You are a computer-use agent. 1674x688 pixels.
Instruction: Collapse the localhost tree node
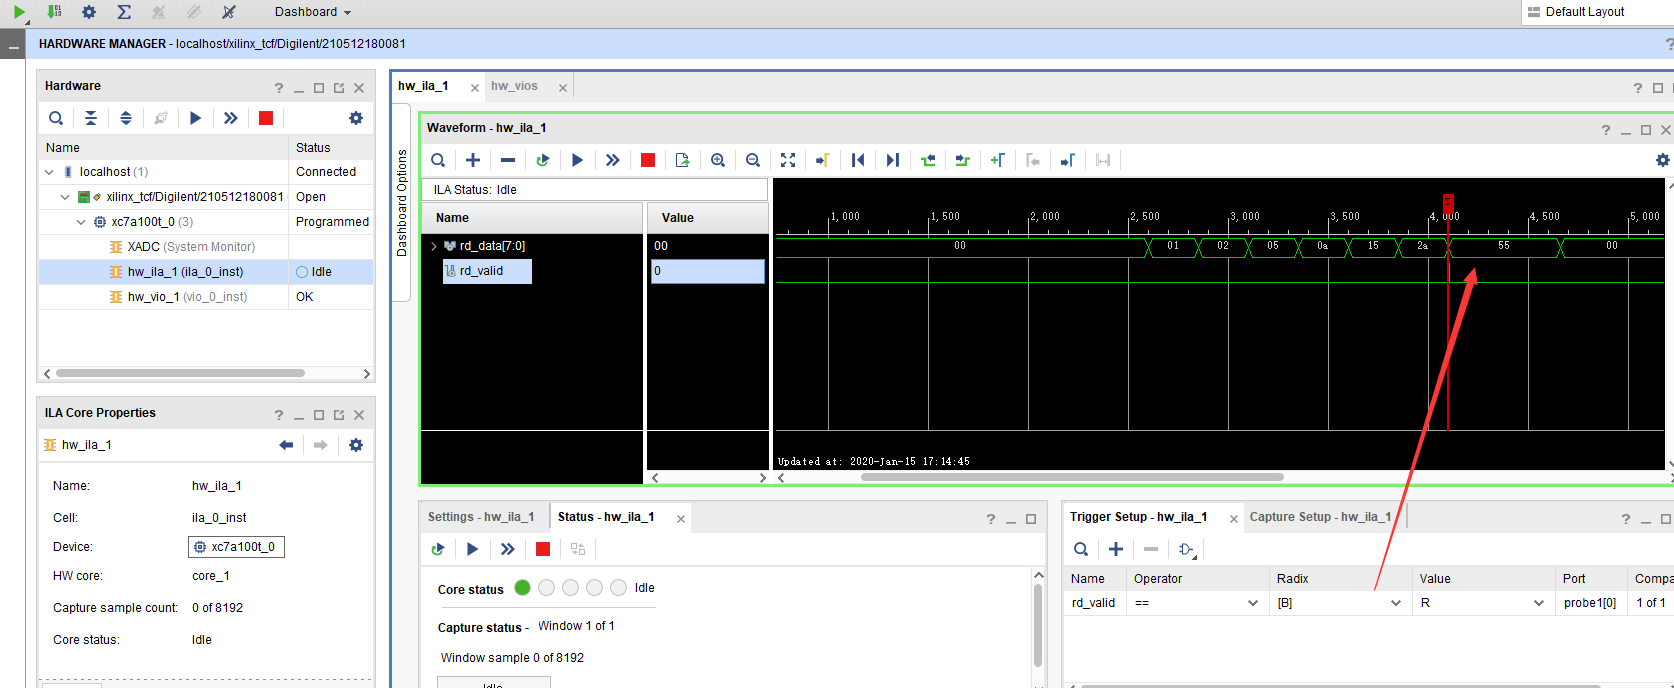pyautogui.click(x=49, y=172)
